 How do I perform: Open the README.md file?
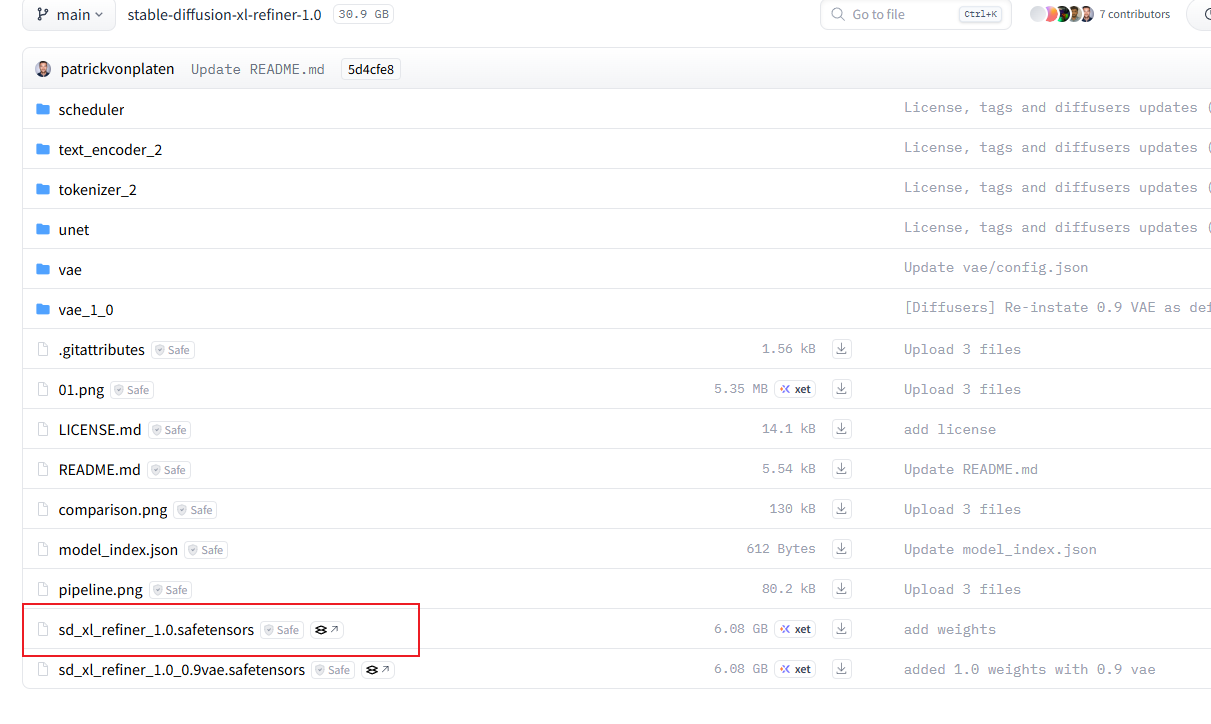(x=99, y=469)
